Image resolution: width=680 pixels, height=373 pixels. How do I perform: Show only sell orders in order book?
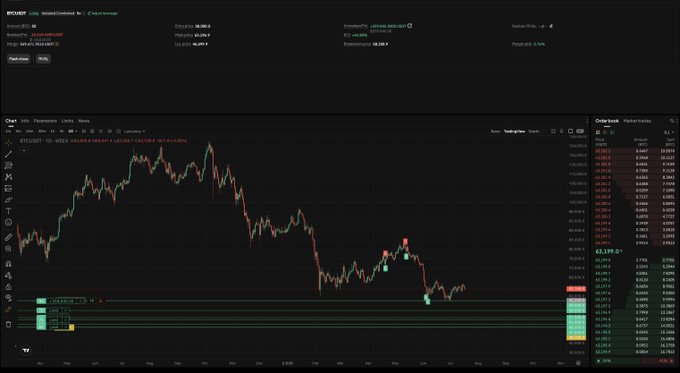tap(605, 132)
